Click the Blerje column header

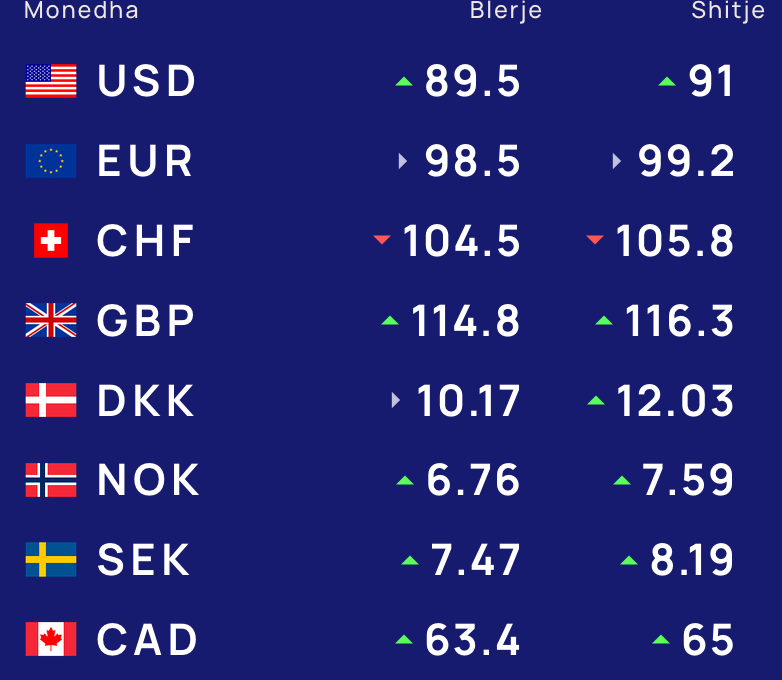pyautogui.click(x=506, y=11)
